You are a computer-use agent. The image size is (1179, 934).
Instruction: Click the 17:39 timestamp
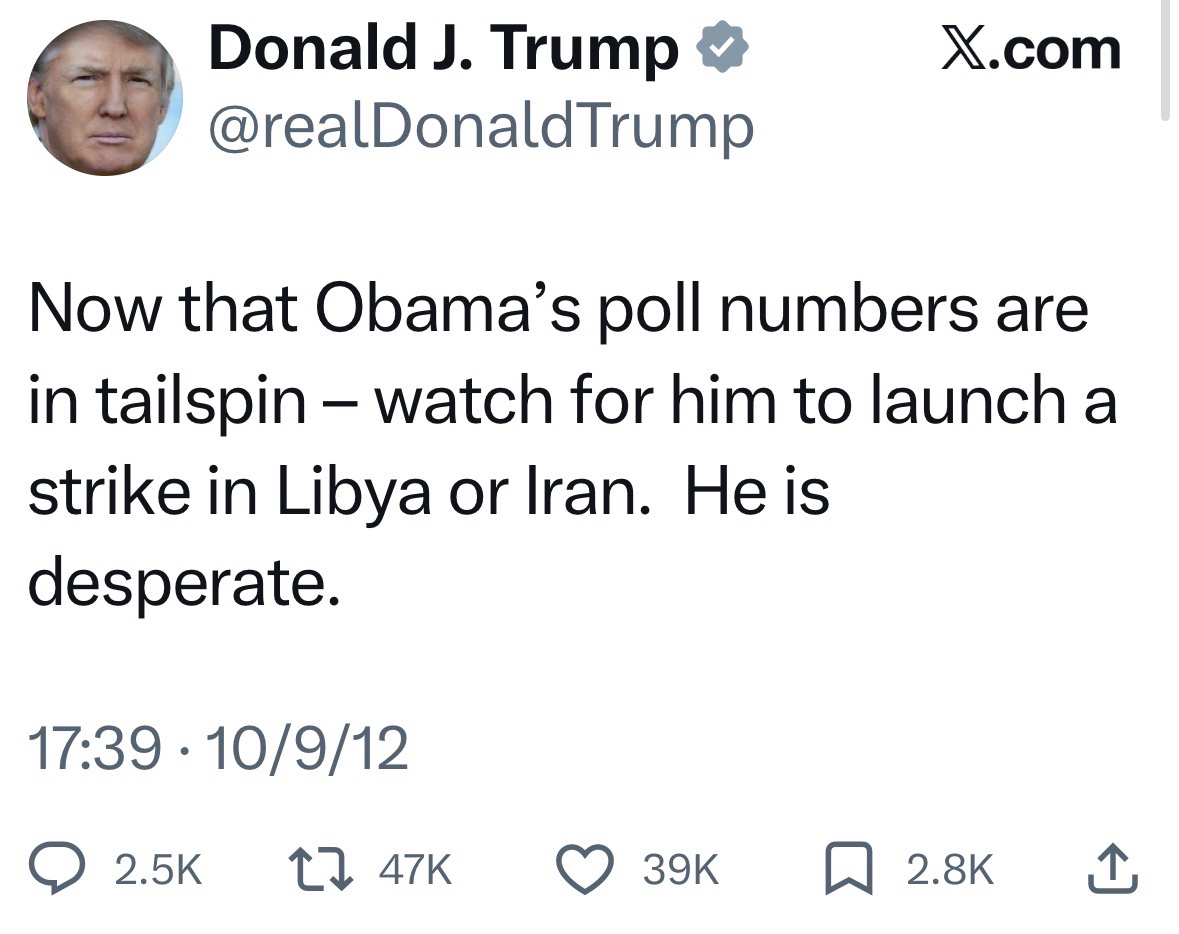tap(95, 749)
